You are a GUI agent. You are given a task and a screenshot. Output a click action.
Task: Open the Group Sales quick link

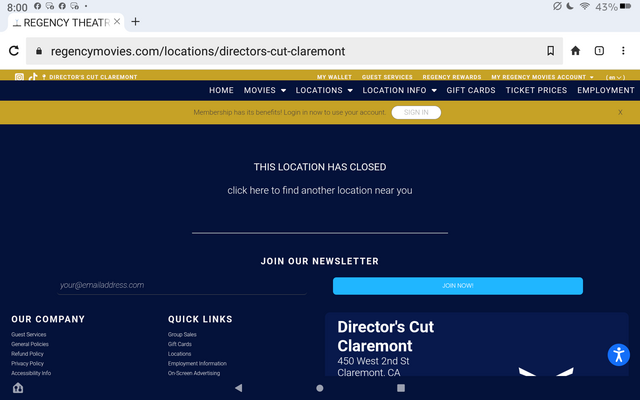(182, 334)
